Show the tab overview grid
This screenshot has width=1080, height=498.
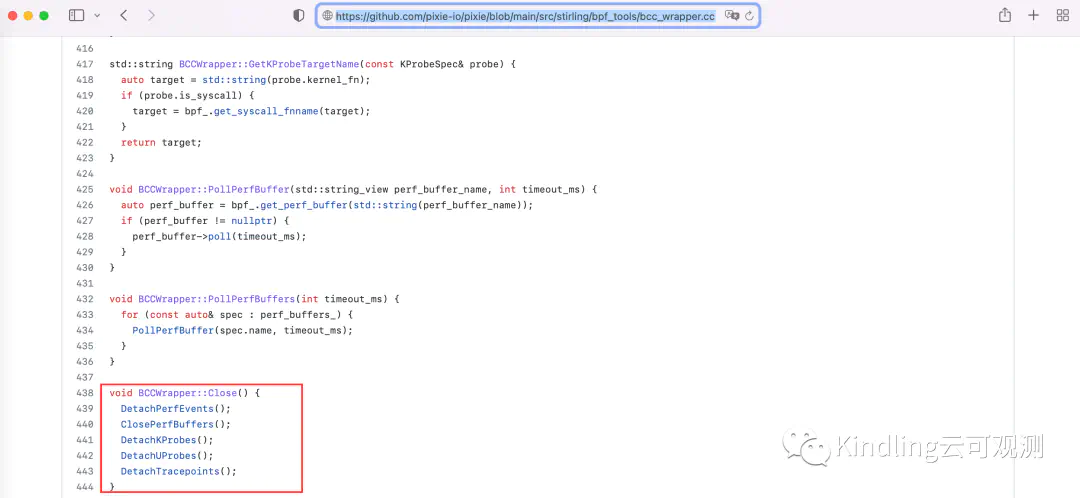[x=1062, y=16]
